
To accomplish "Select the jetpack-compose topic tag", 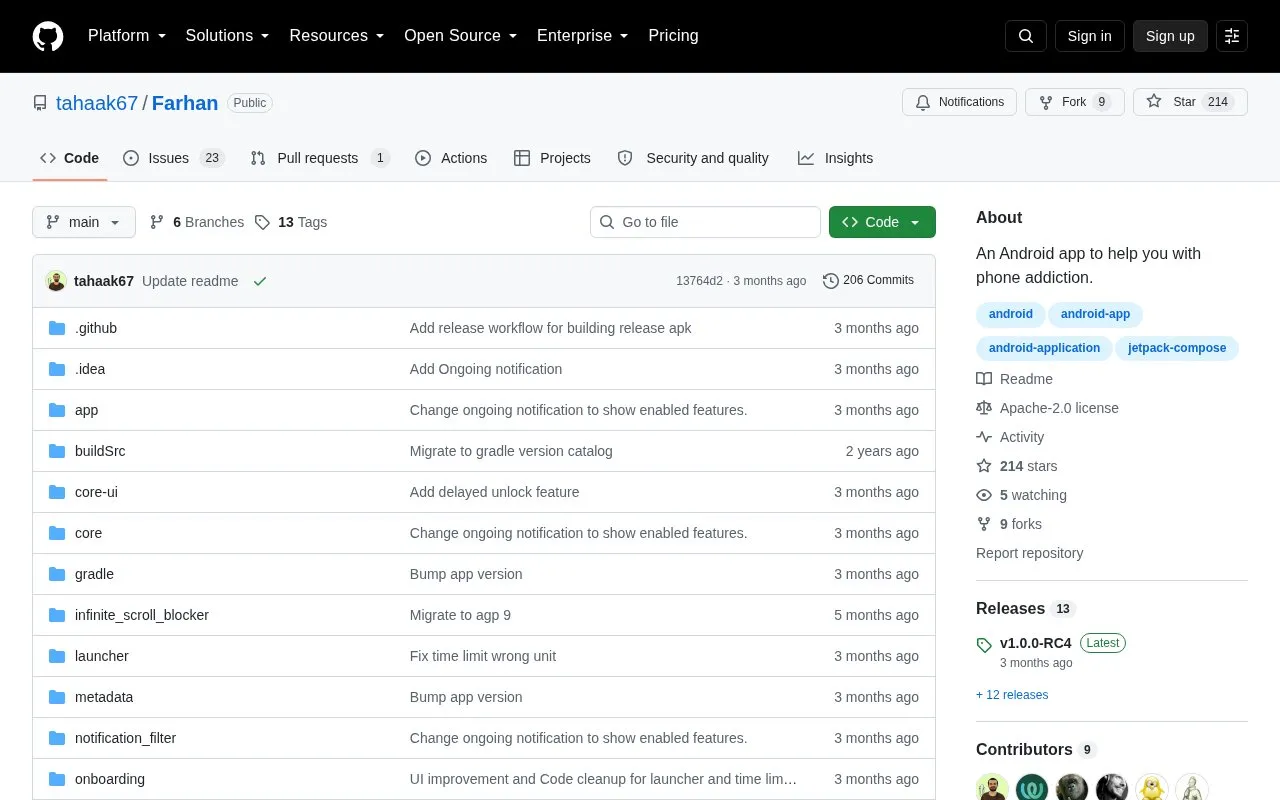I will tap(1177, 348).
